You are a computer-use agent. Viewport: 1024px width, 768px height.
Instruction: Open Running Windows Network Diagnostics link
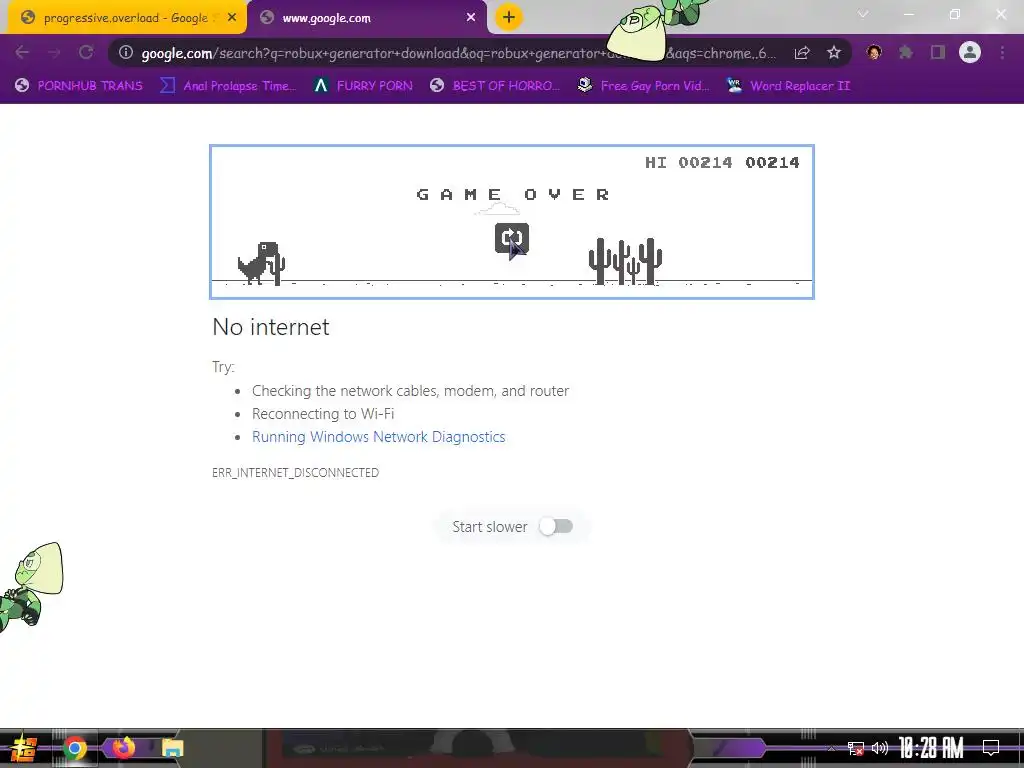coord(378,437)
